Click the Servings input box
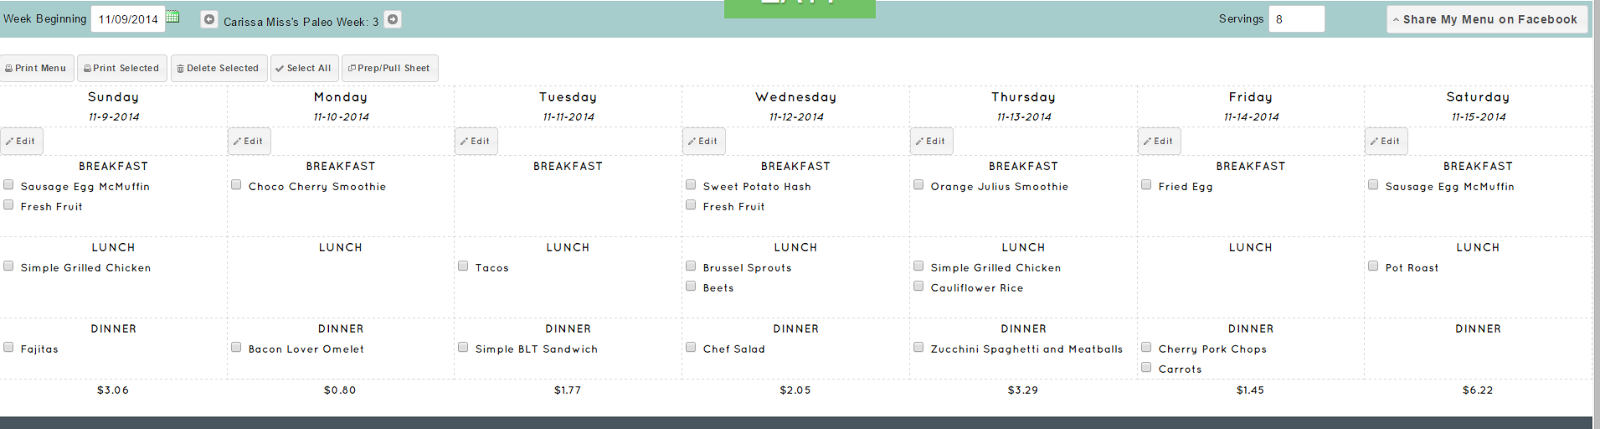Screen dimensions: 1600x429 (x=1296, y=19)
